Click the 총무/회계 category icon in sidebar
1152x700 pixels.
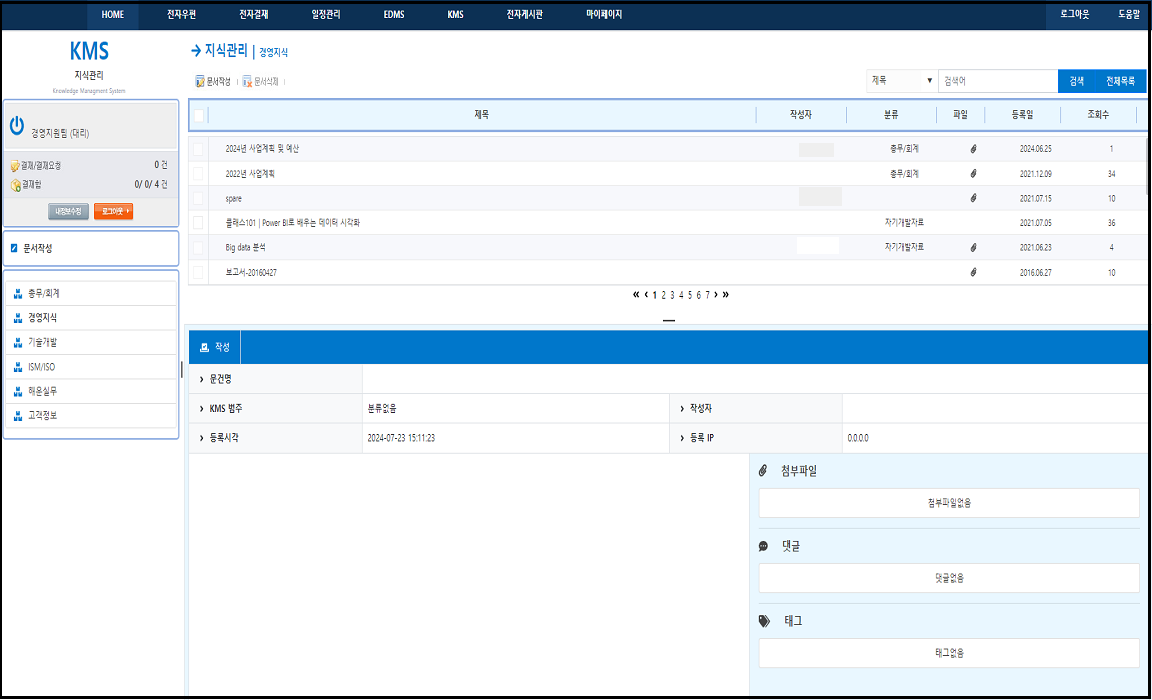18,294
